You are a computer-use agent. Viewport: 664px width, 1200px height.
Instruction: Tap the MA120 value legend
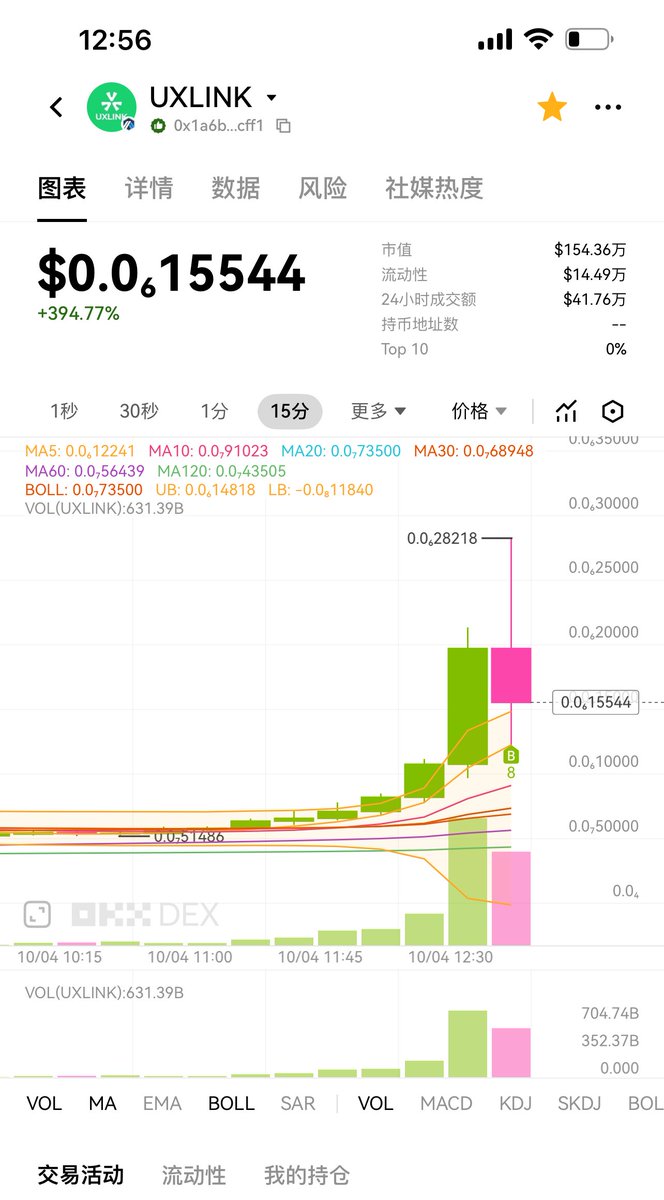pyautogui.click(x=222, y=471)
